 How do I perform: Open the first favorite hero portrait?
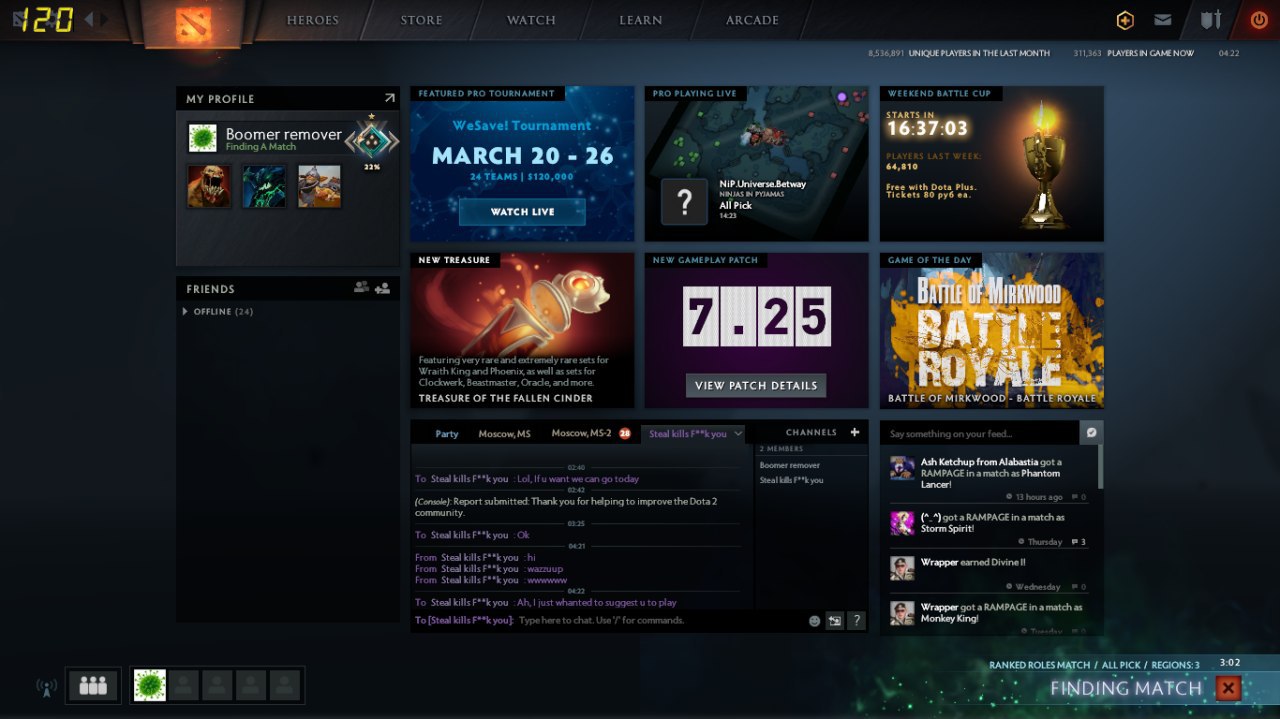tap(209, 186)
